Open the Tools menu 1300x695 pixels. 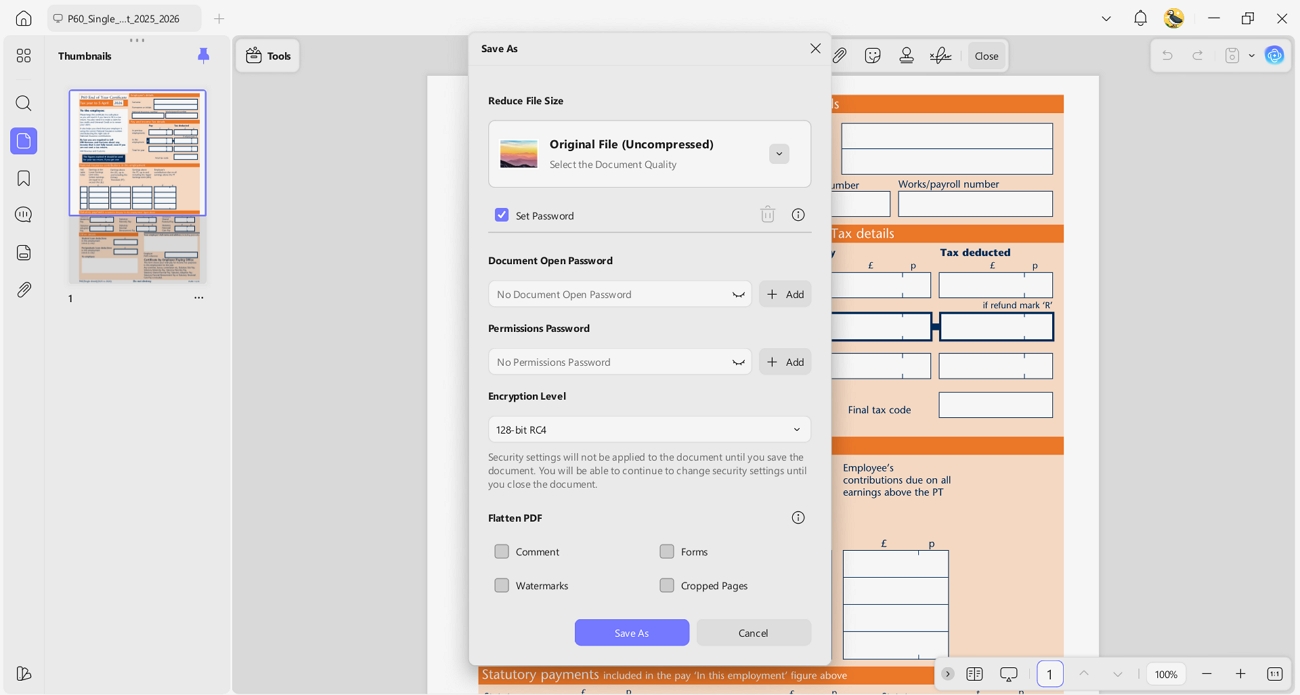click(268, 56)
